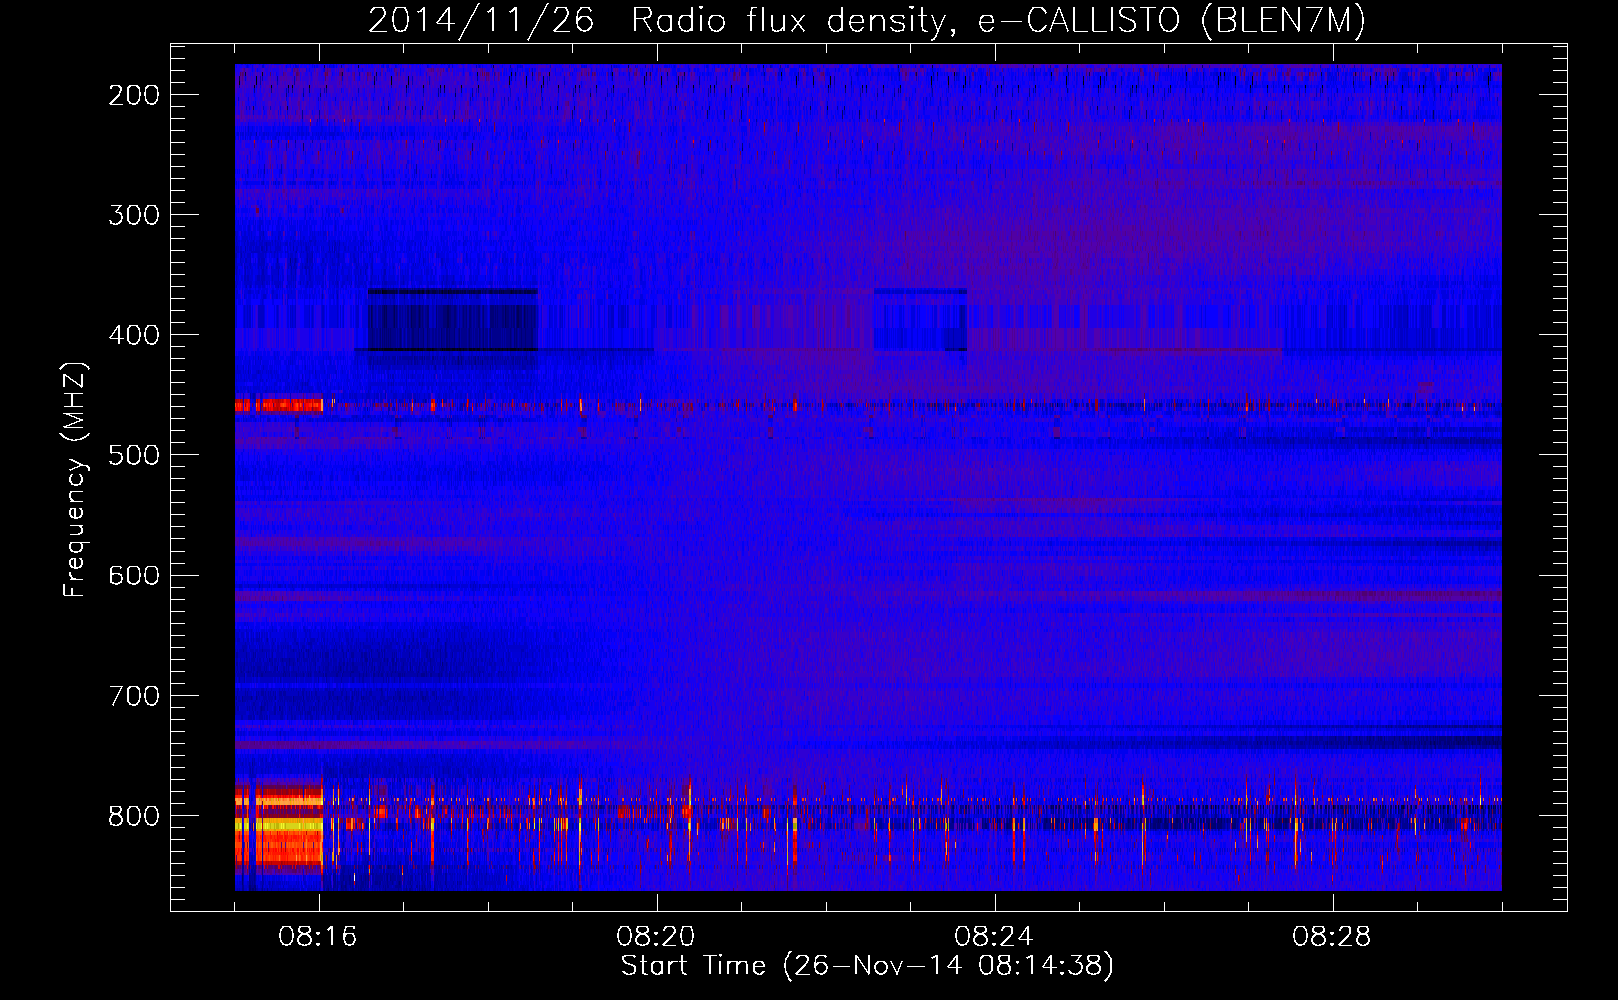Click the plot title "2014/11/26 Radio flux density, e-CALLISTO (BLEN7M)"
Image resolution: width=1618 pixels, height=1000 pixels.
pos(867,20)
